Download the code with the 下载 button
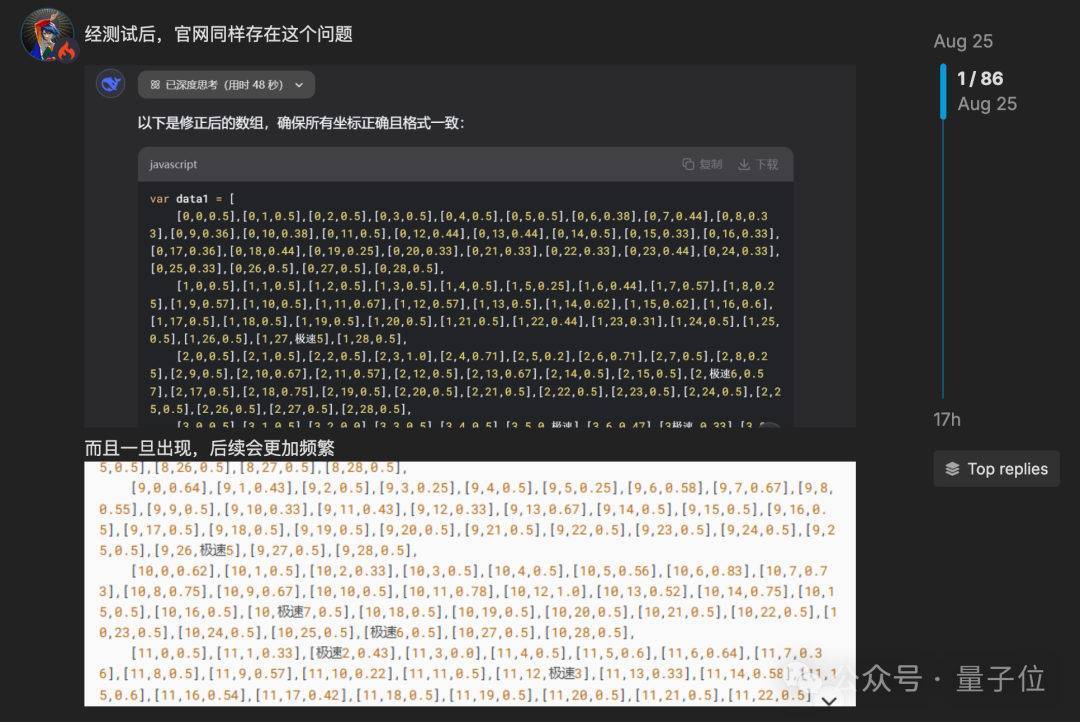The height and width of the screenshot is (722, 1080). click(758, 164)
